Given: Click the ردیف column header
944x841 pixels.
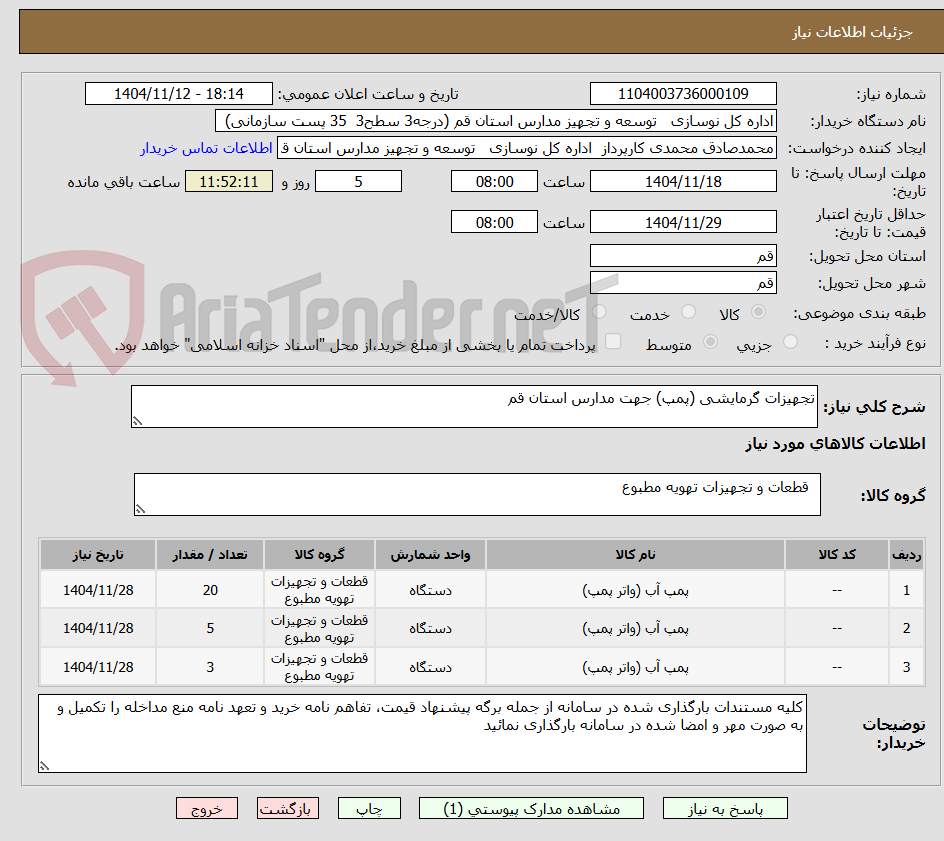Looking at the screenshot, I should pyautogui.click(x=907, y=554).
